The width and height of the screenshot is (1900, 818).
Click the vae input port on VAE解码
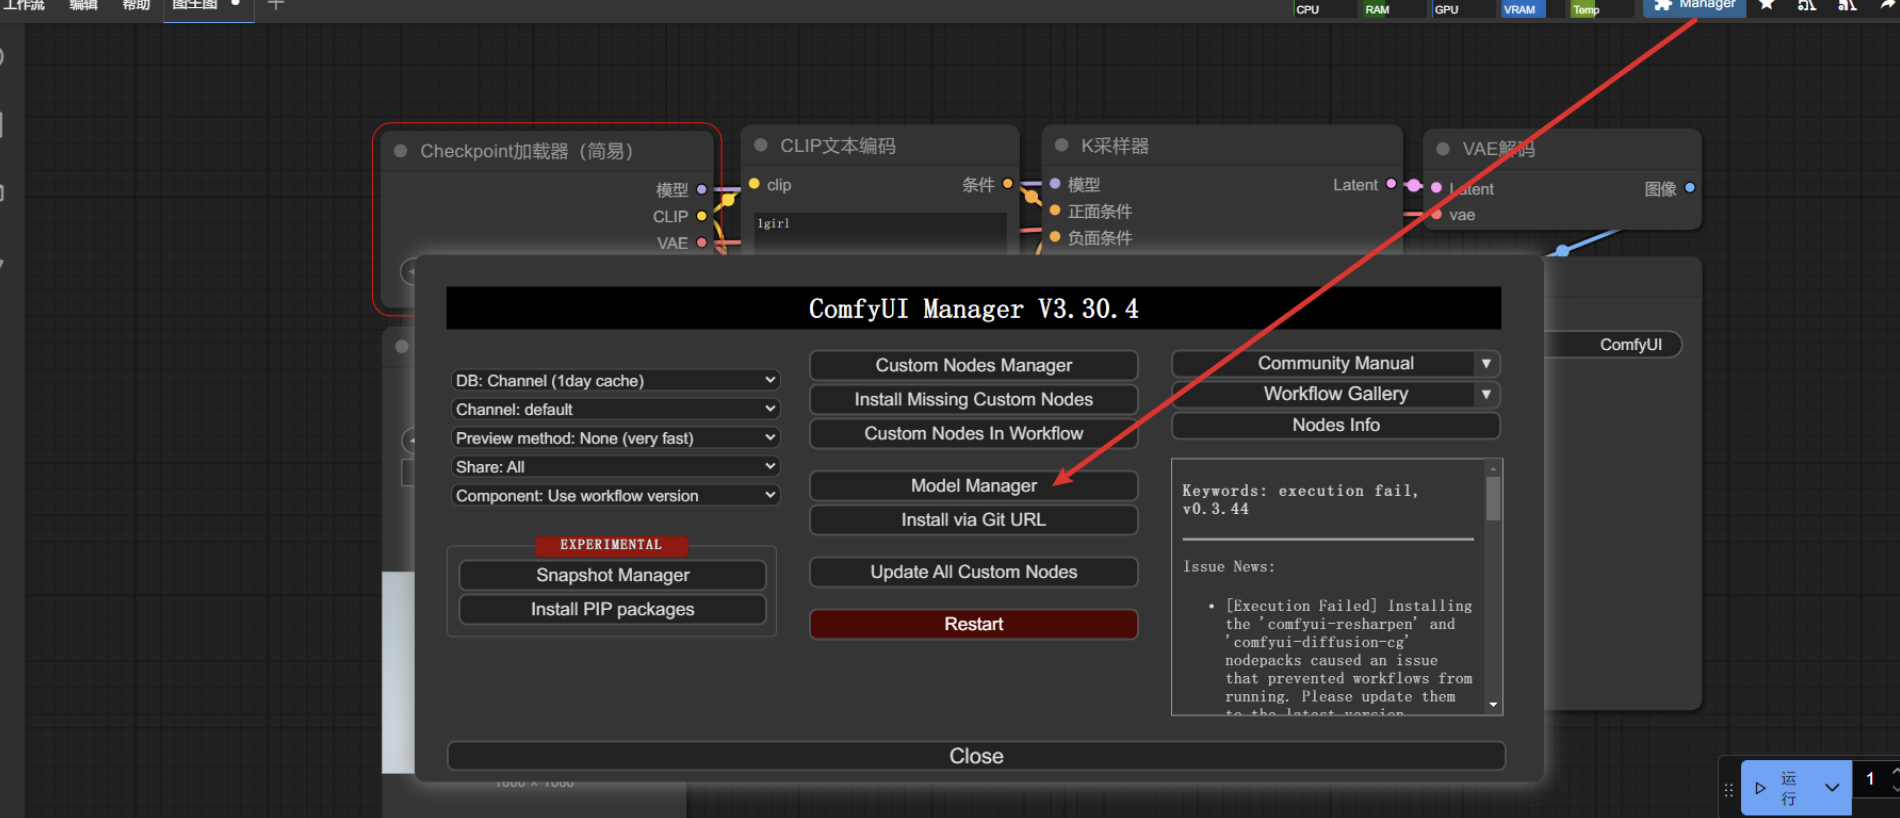coord(1437,214)
